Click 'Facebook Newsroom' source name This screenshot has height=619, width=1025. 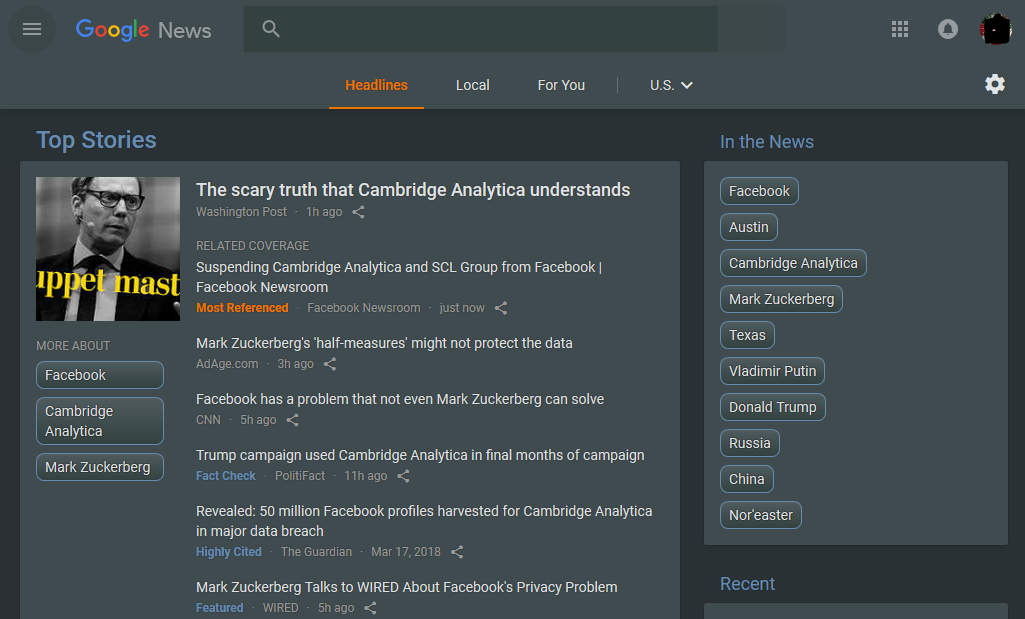coord(363,308)
